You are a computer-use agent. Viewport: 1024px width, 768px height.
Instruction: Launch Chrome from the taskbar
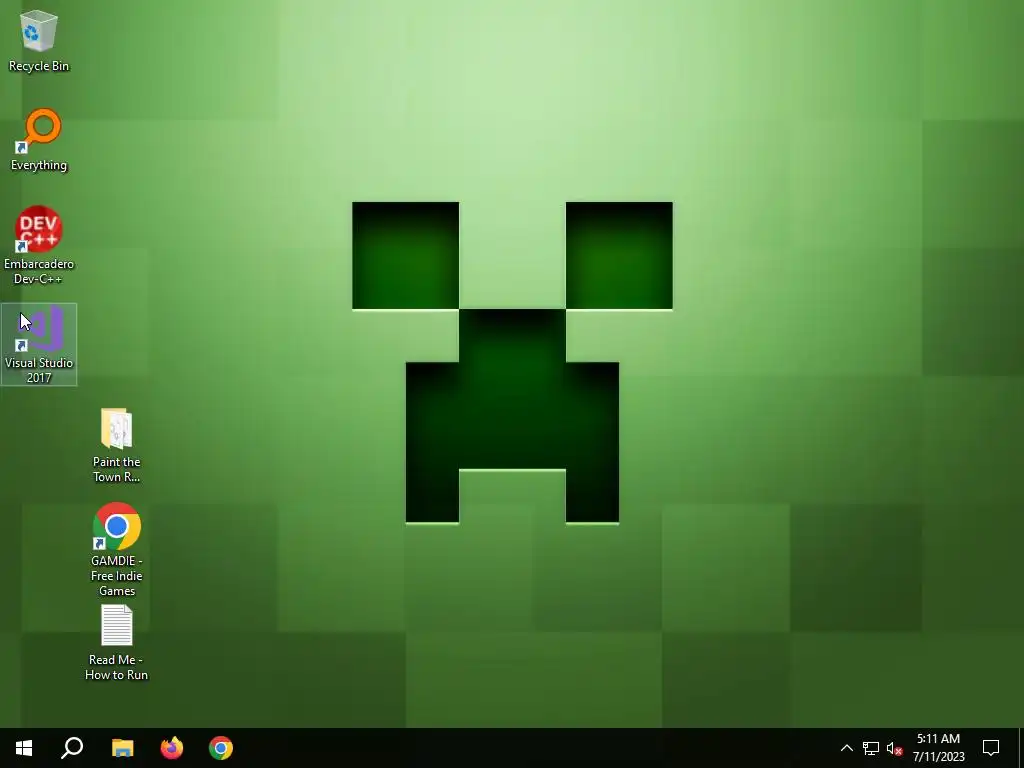click(221, 748)
